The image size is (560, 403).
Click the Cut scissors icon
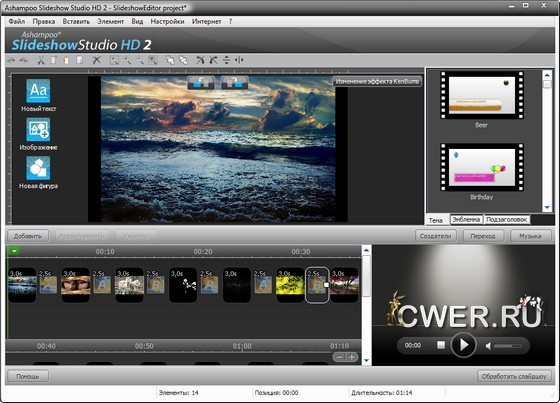coord(41,60)
